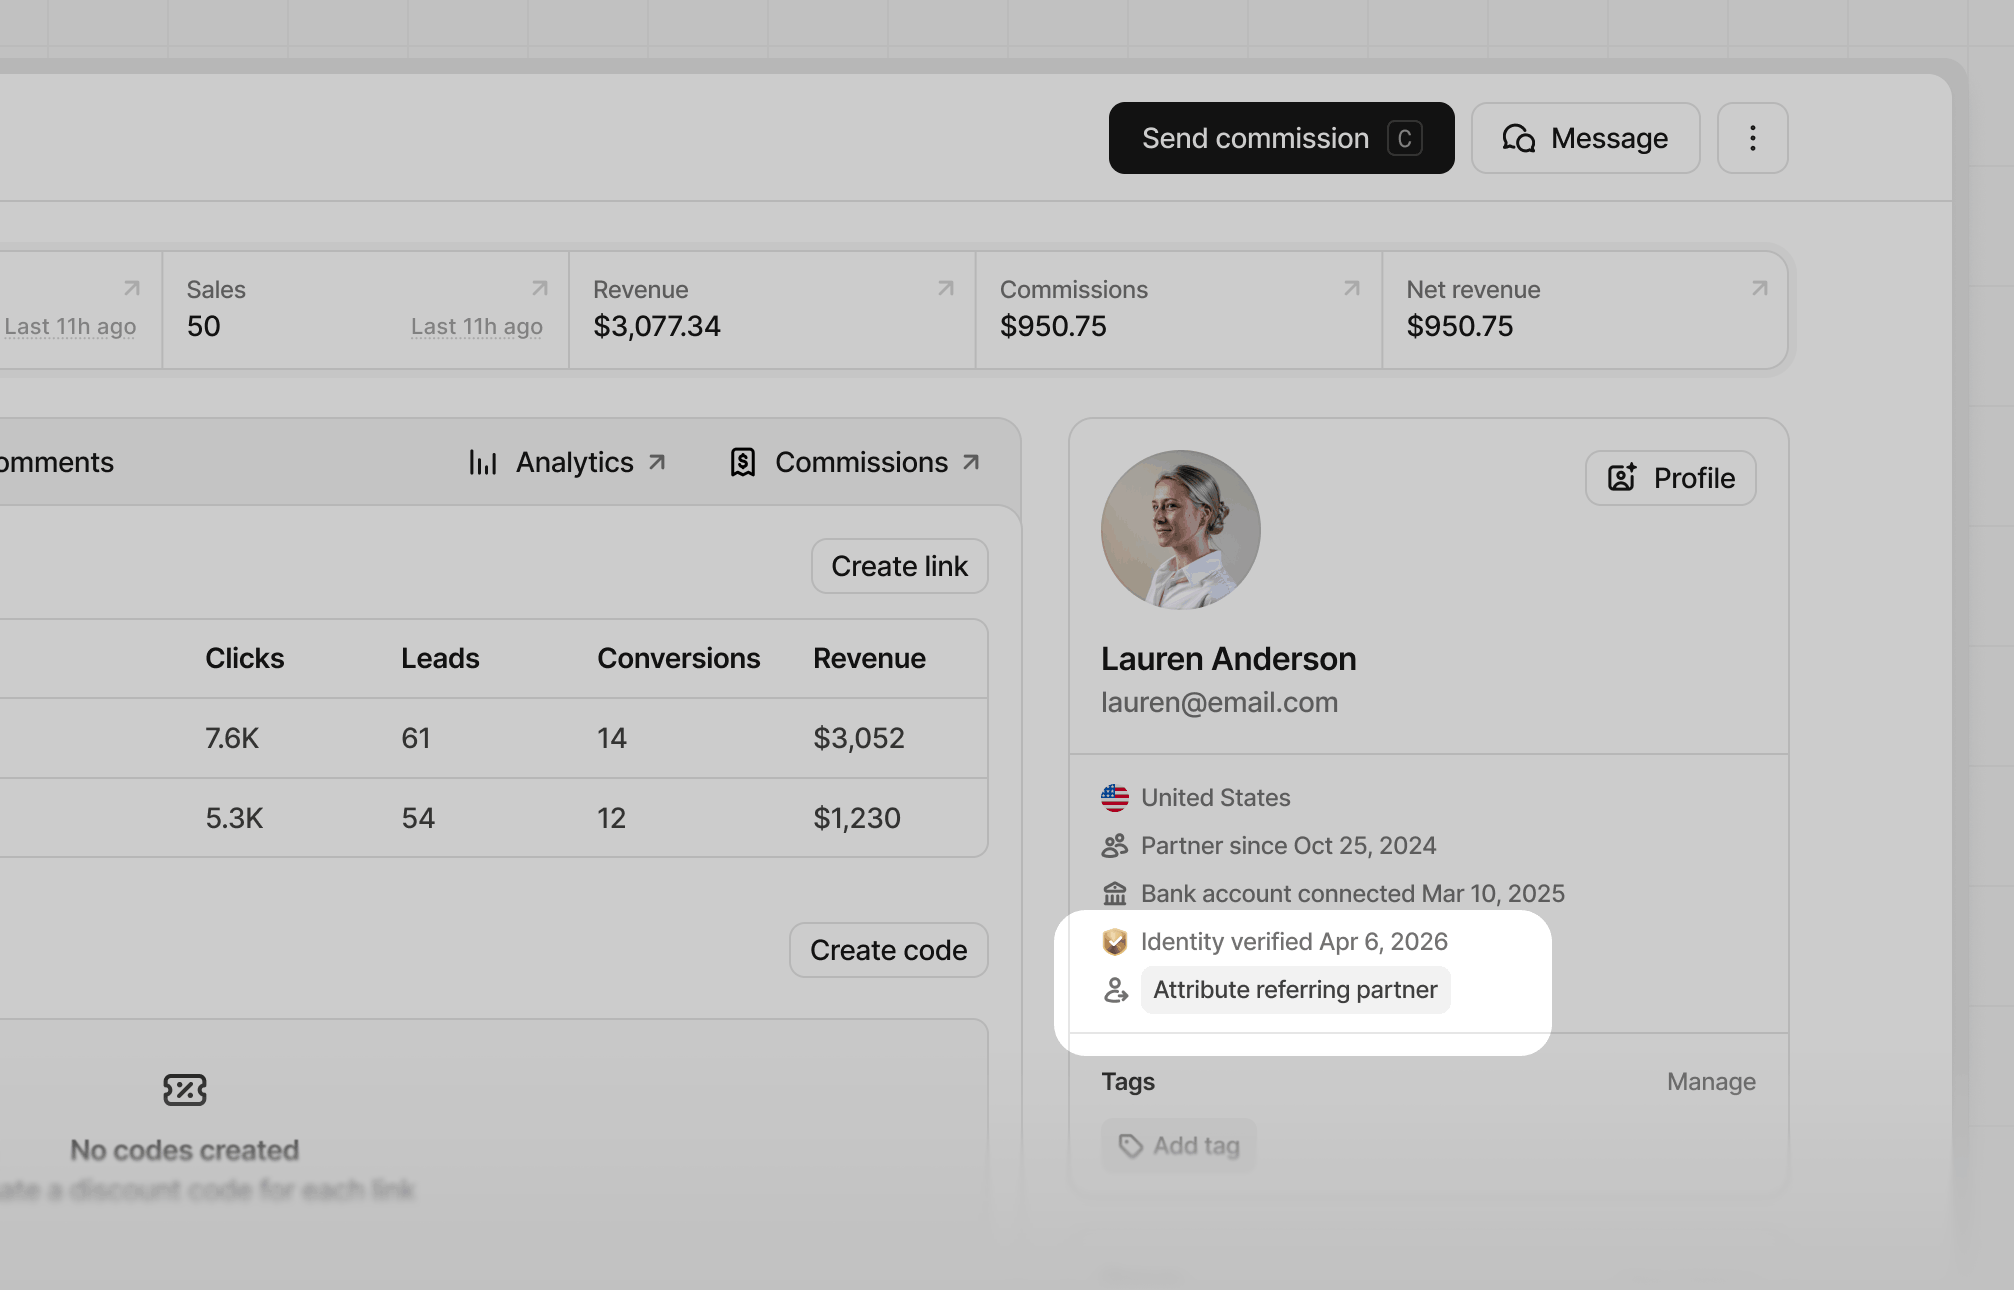
Task: Click the Create link button
Action: click(899, 566)
